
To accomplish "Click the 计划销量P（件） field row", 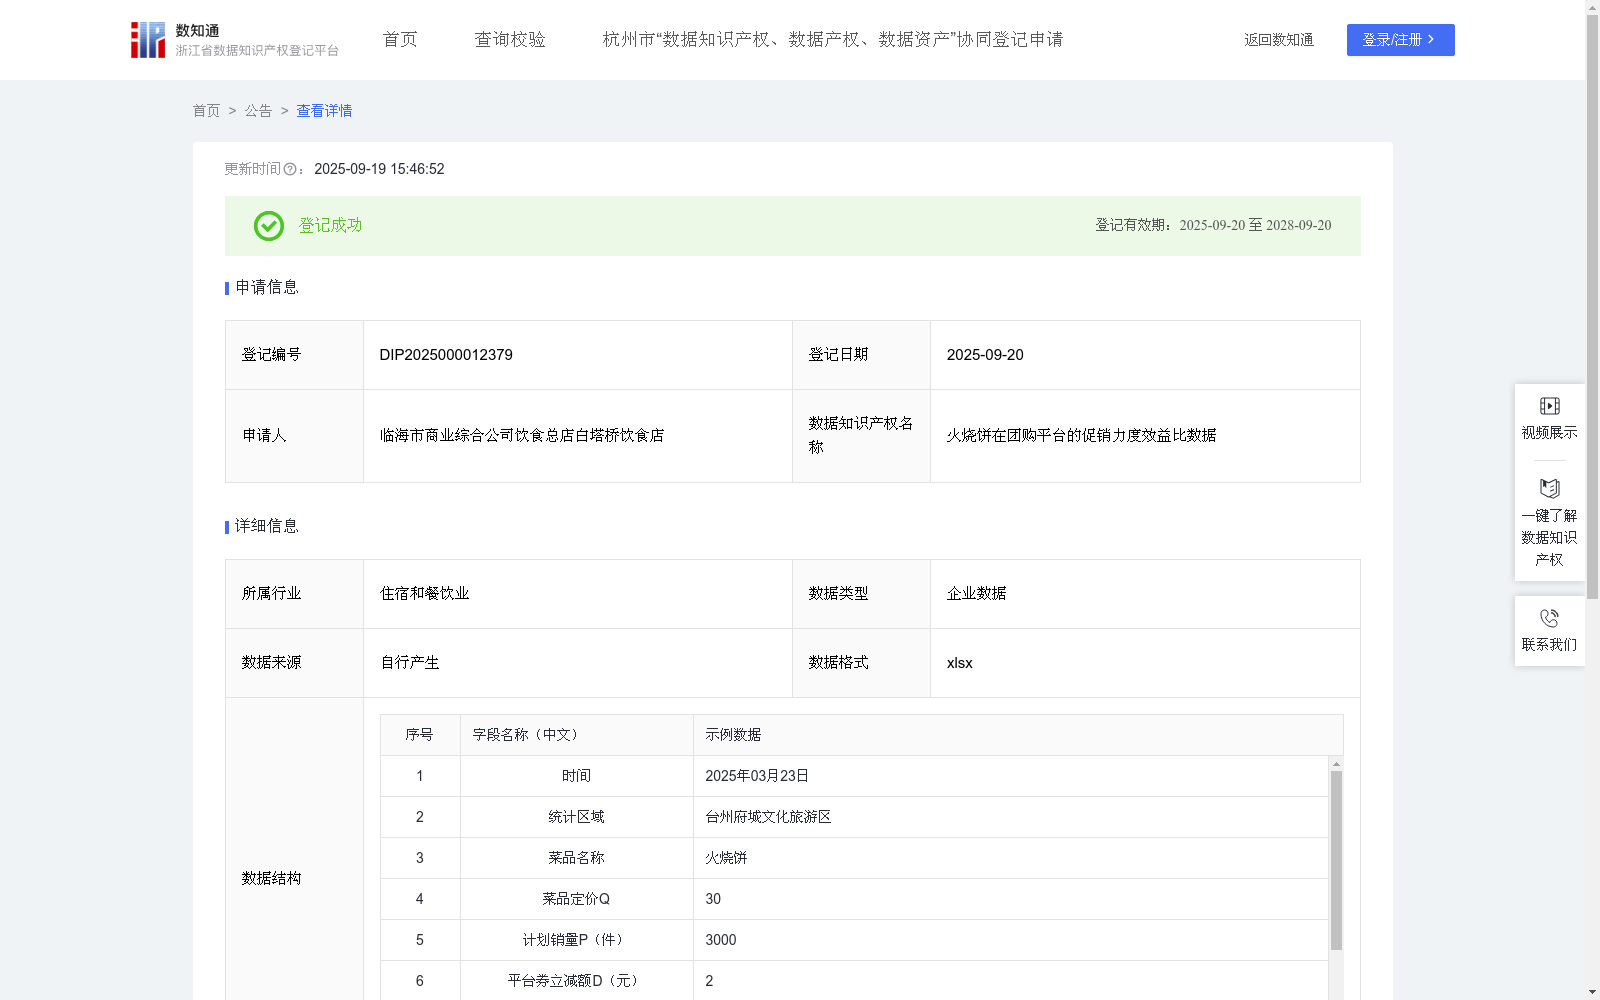I will [x=854, y=940].
